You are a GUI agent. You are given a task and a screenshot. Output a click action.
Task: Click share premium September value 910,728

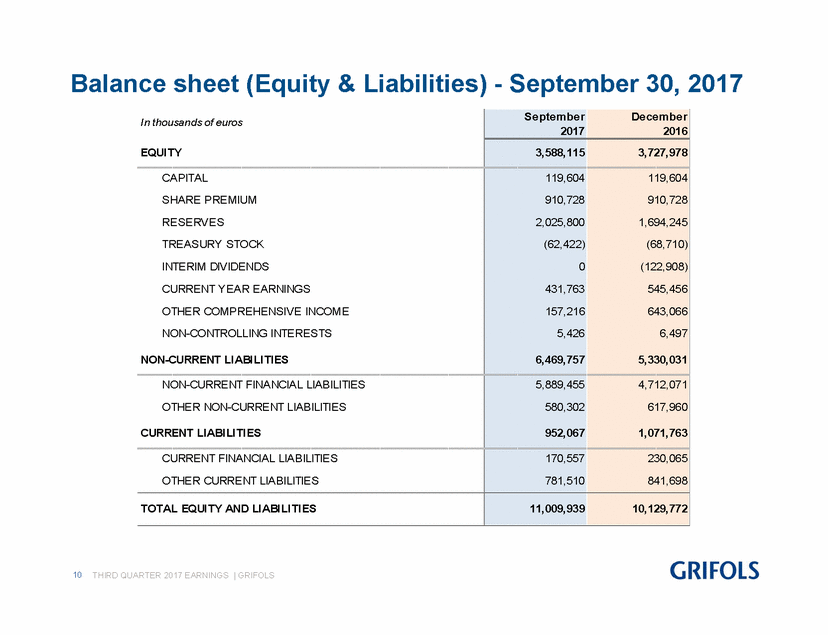(564, 200)
